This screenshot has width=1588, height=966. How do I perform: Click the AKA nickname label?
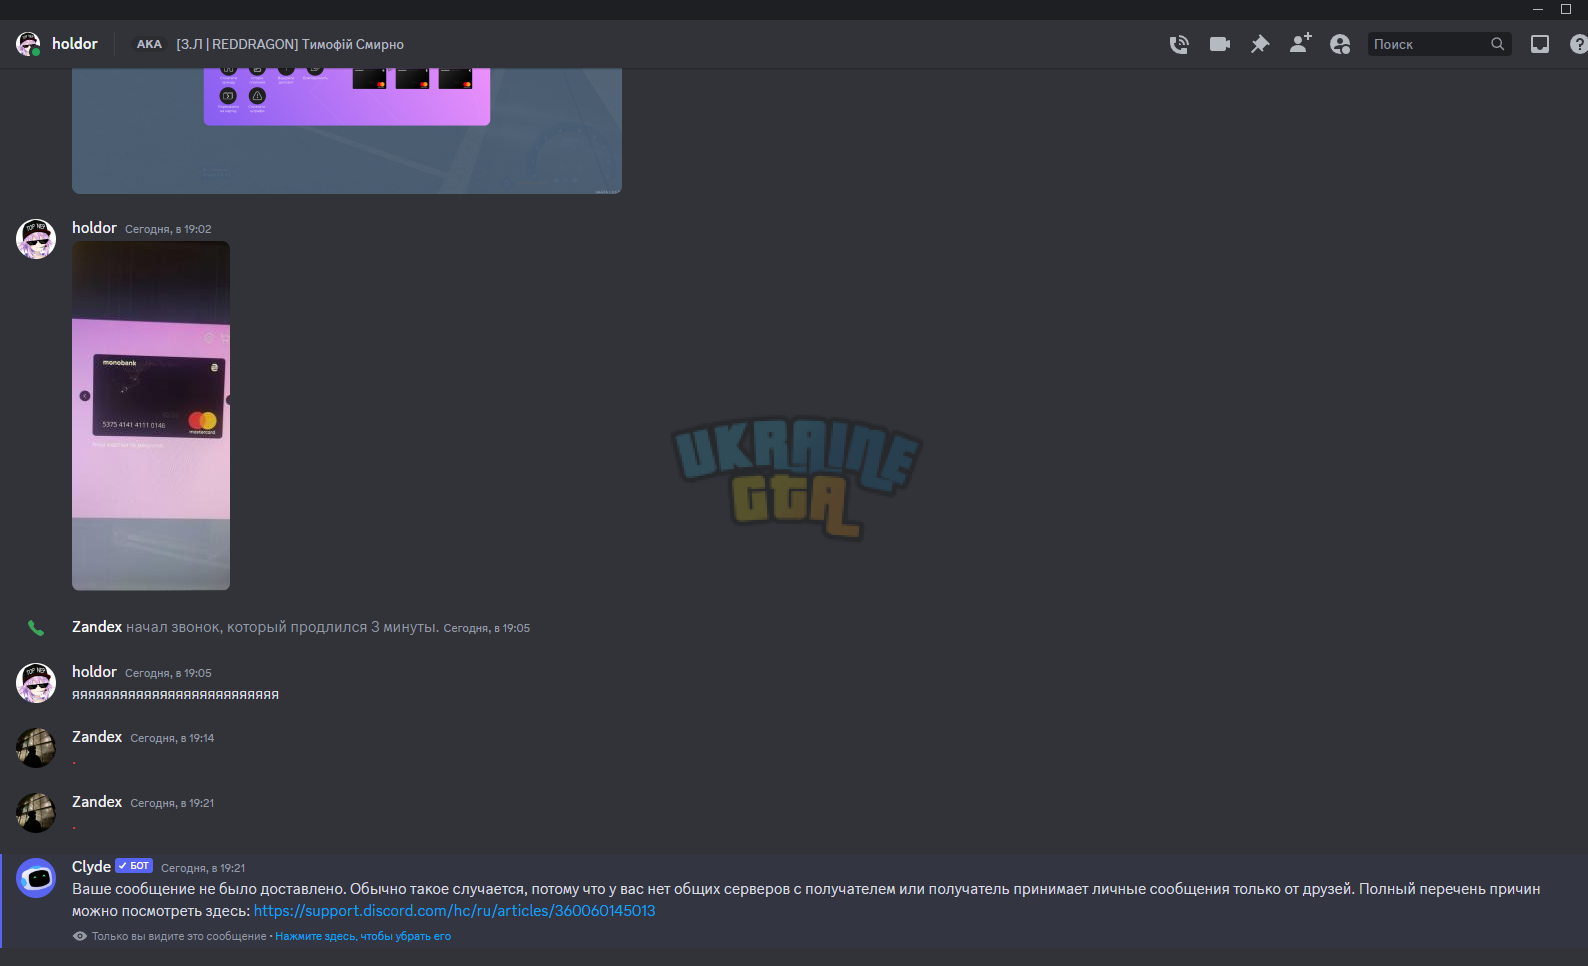(x=149, y=44)
